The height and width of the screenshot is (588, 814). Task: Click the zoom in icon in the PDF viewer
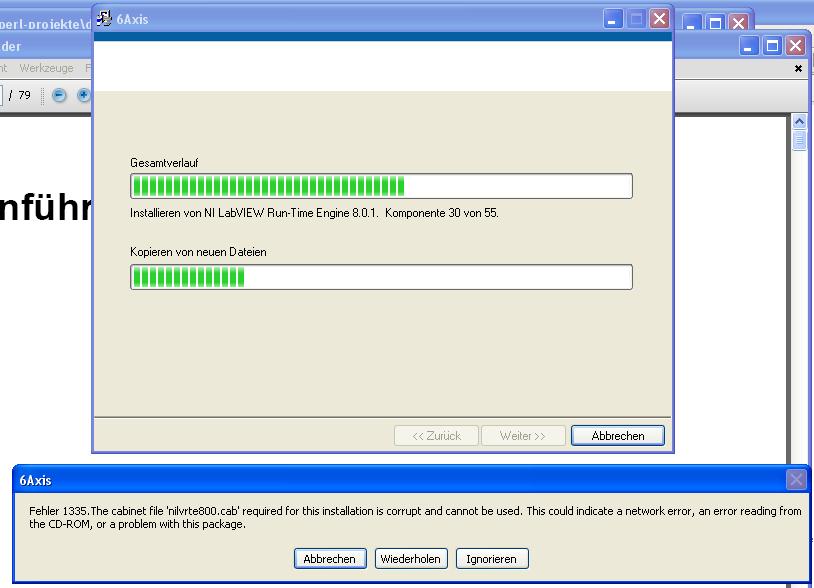pos(83,95)
